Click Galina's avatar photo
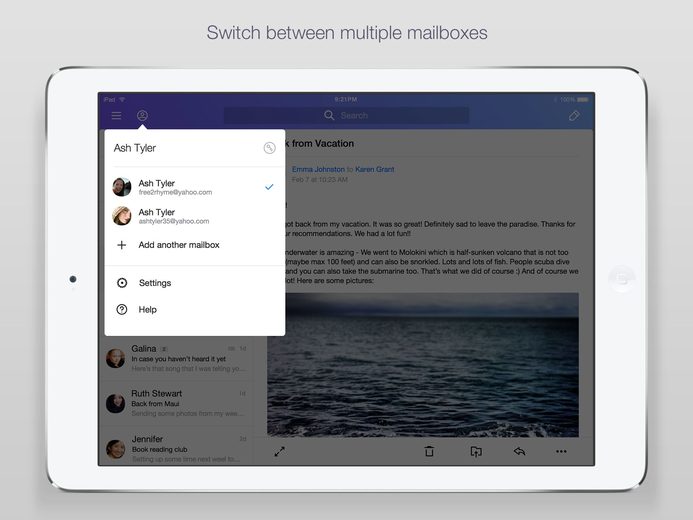The width and height of the screenshot is (693, 520). pyautogui.click(x=115, y=358)
